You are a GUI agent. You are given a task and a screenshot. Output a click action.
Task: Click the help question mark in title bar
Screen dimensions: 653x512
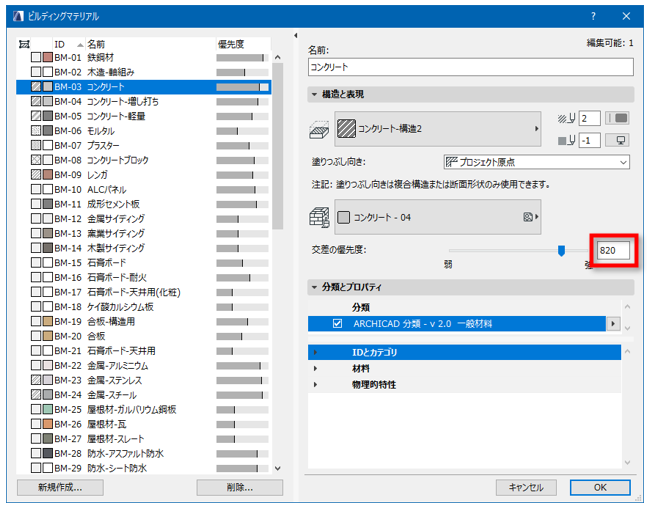pos(593,16)
